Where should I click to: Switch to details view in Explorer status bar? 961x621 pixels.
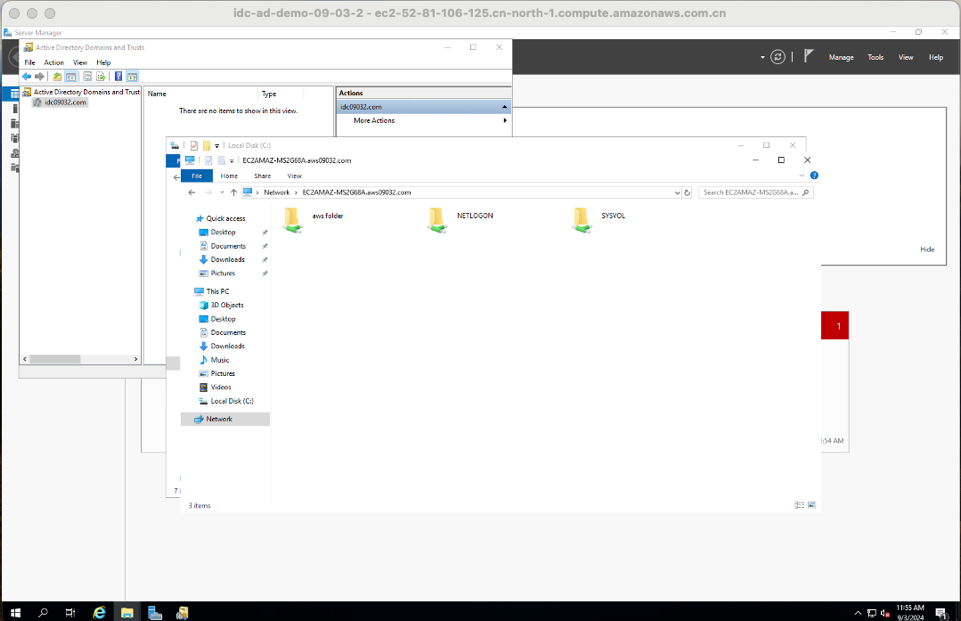(x=797, y=504)
